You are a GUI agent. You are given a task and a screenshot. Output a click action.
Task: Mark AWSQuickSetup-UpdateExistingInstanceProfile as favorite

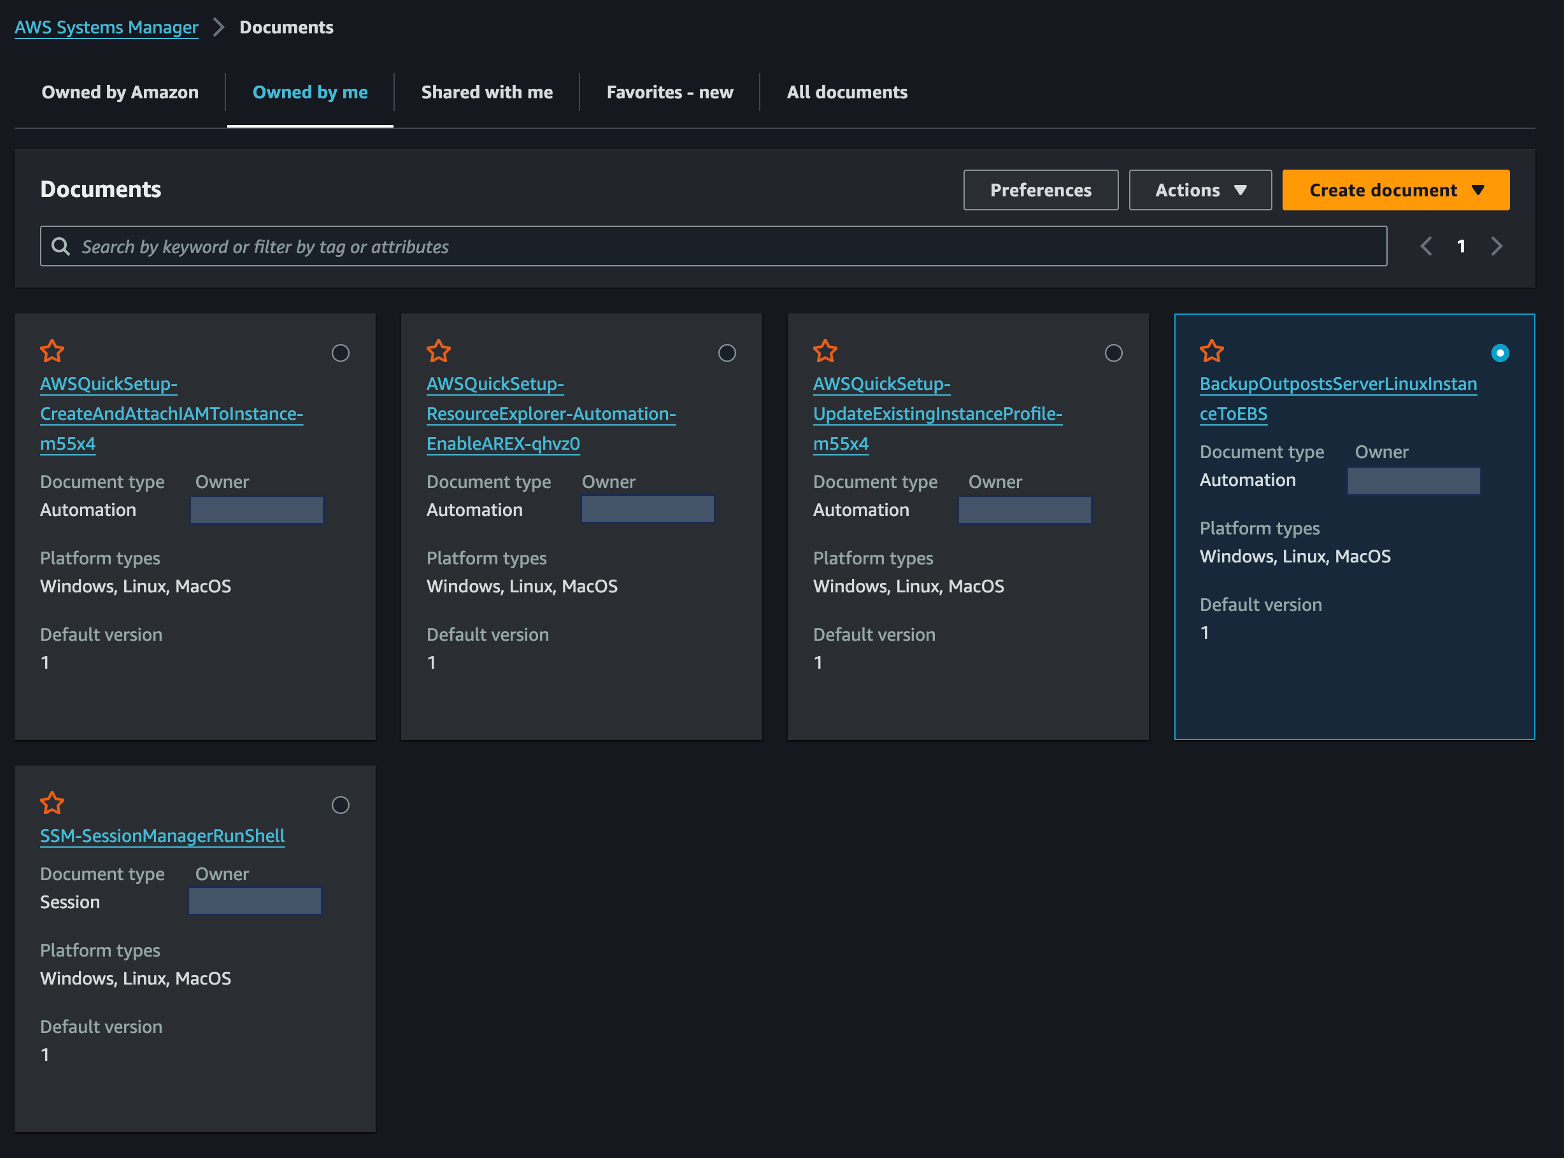click(825, 351)
